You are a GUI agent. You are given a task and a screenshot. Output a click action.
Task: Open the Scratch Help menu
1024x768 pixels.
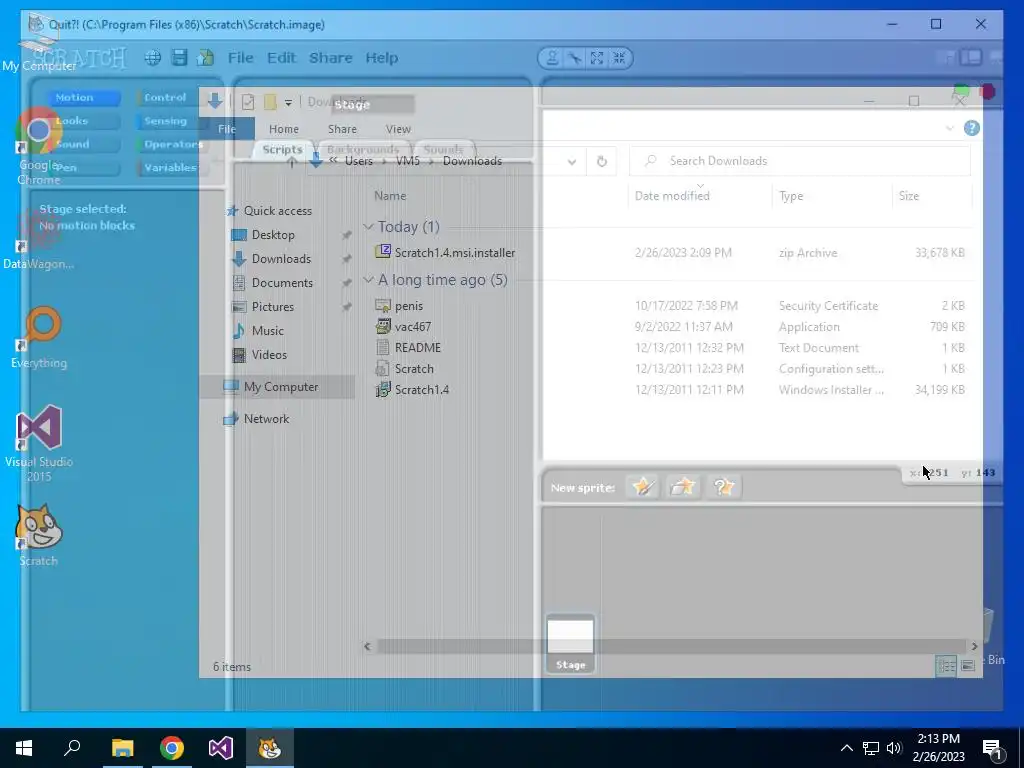[381, 58]
